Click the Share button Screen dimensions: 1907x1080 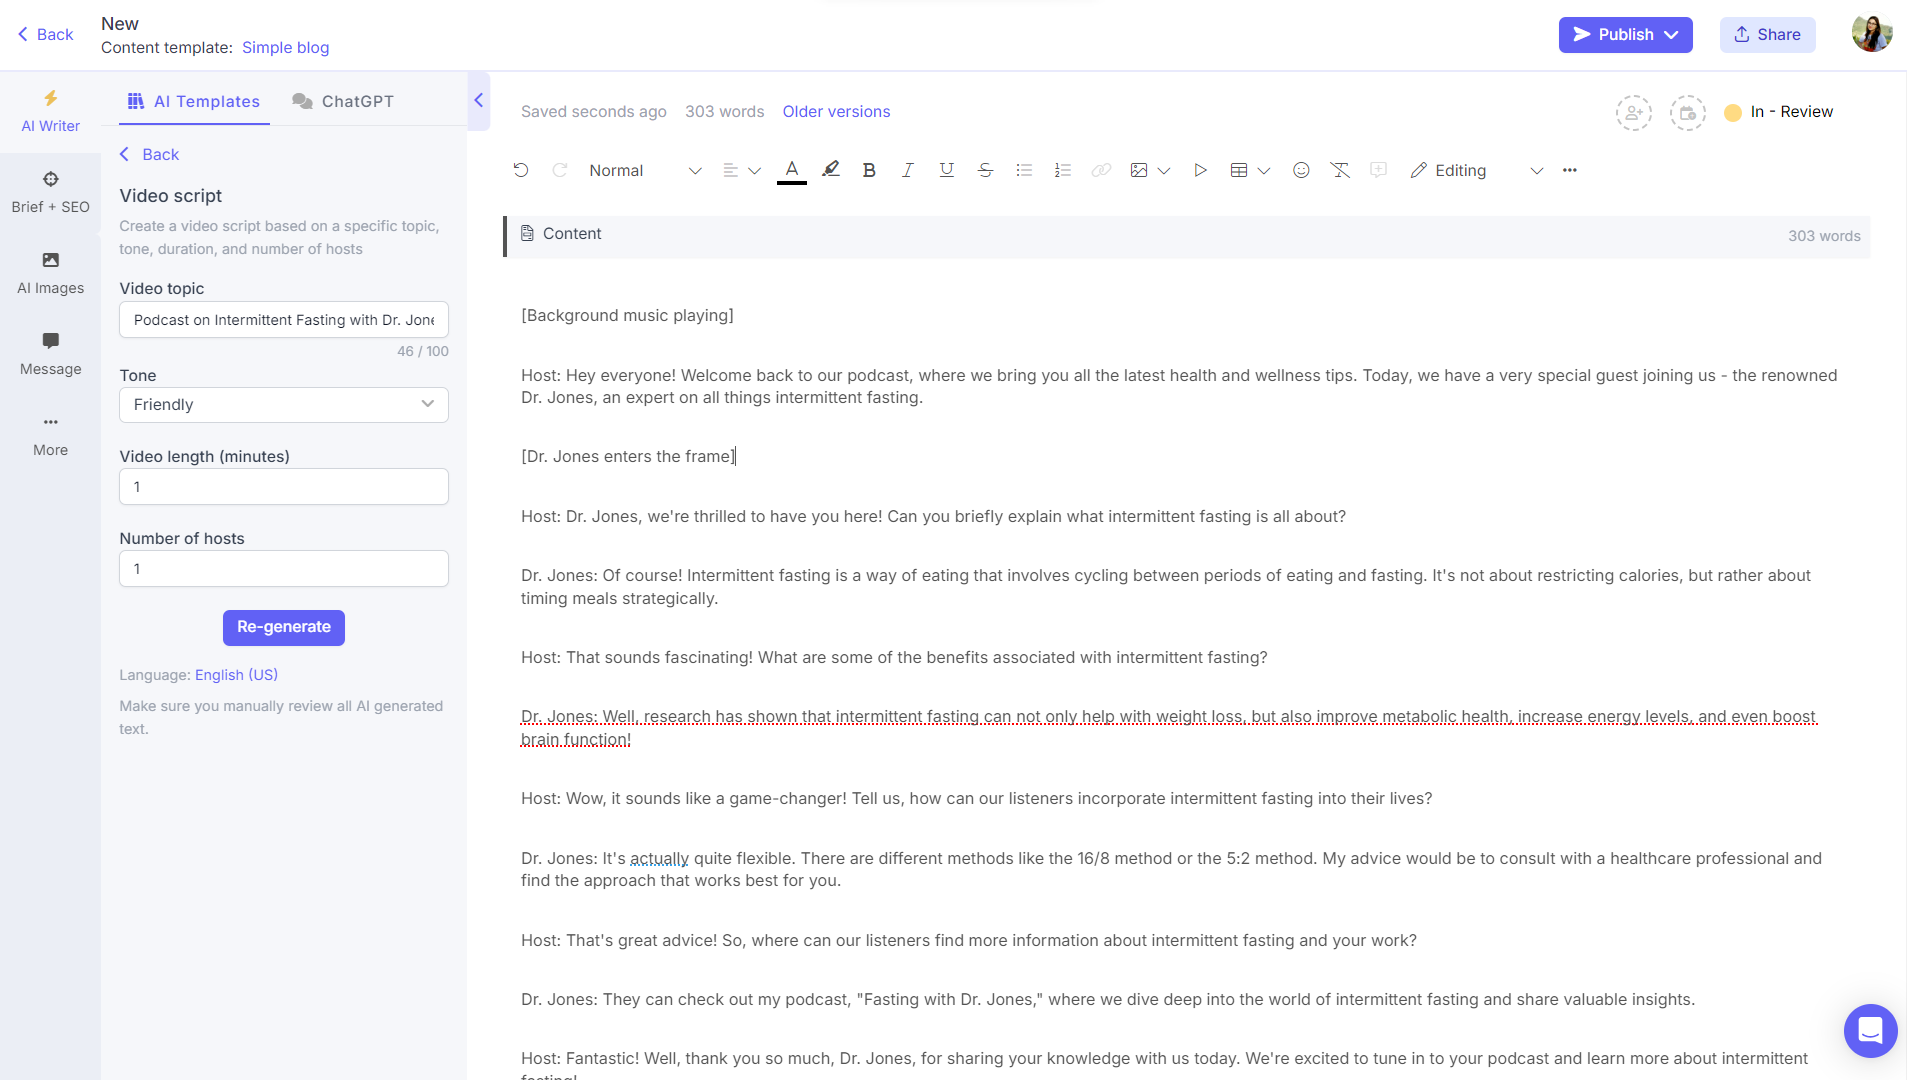[x=1767, y=35]
